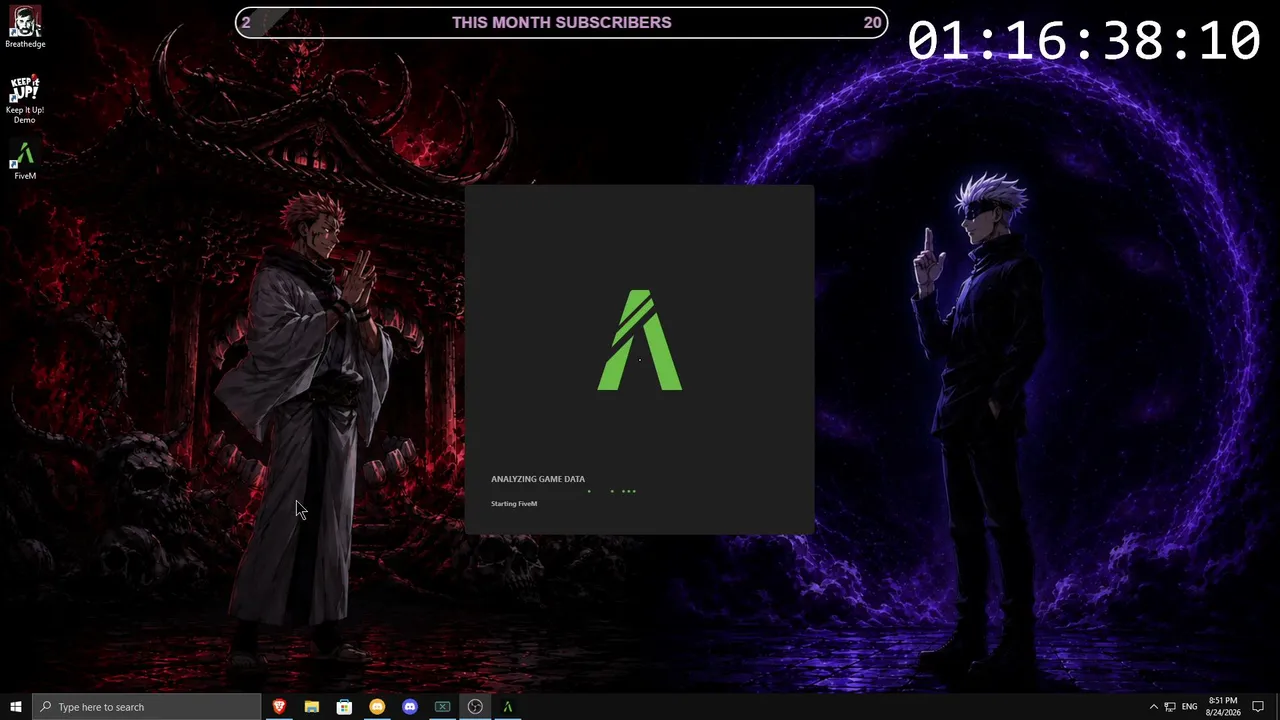Select the Keep It Up! Demo desktop shortcut
Viewport: 1280px width, 720px height.
point(25,99)
